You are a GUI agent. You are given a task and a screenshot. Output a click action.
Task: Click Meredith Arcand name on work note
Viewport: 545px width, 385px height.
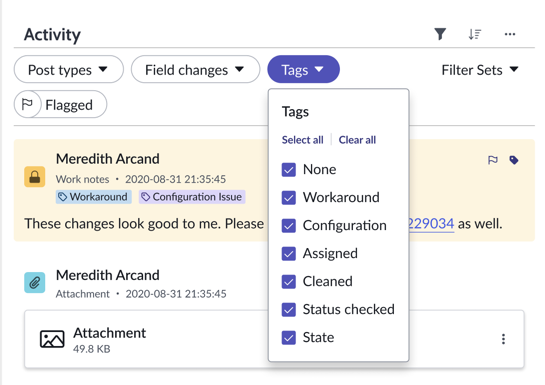pyautogui.click(x=108, y=159)
